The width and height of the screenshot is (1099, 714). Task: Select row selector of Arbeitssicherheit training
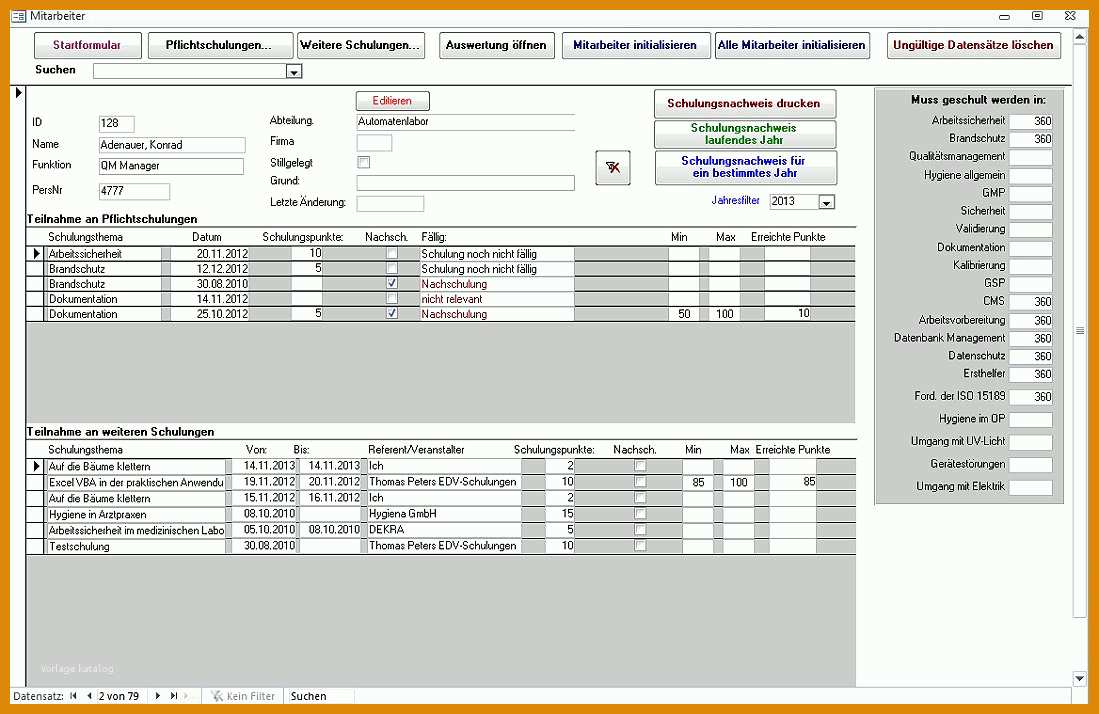click(x=36, y=254)
